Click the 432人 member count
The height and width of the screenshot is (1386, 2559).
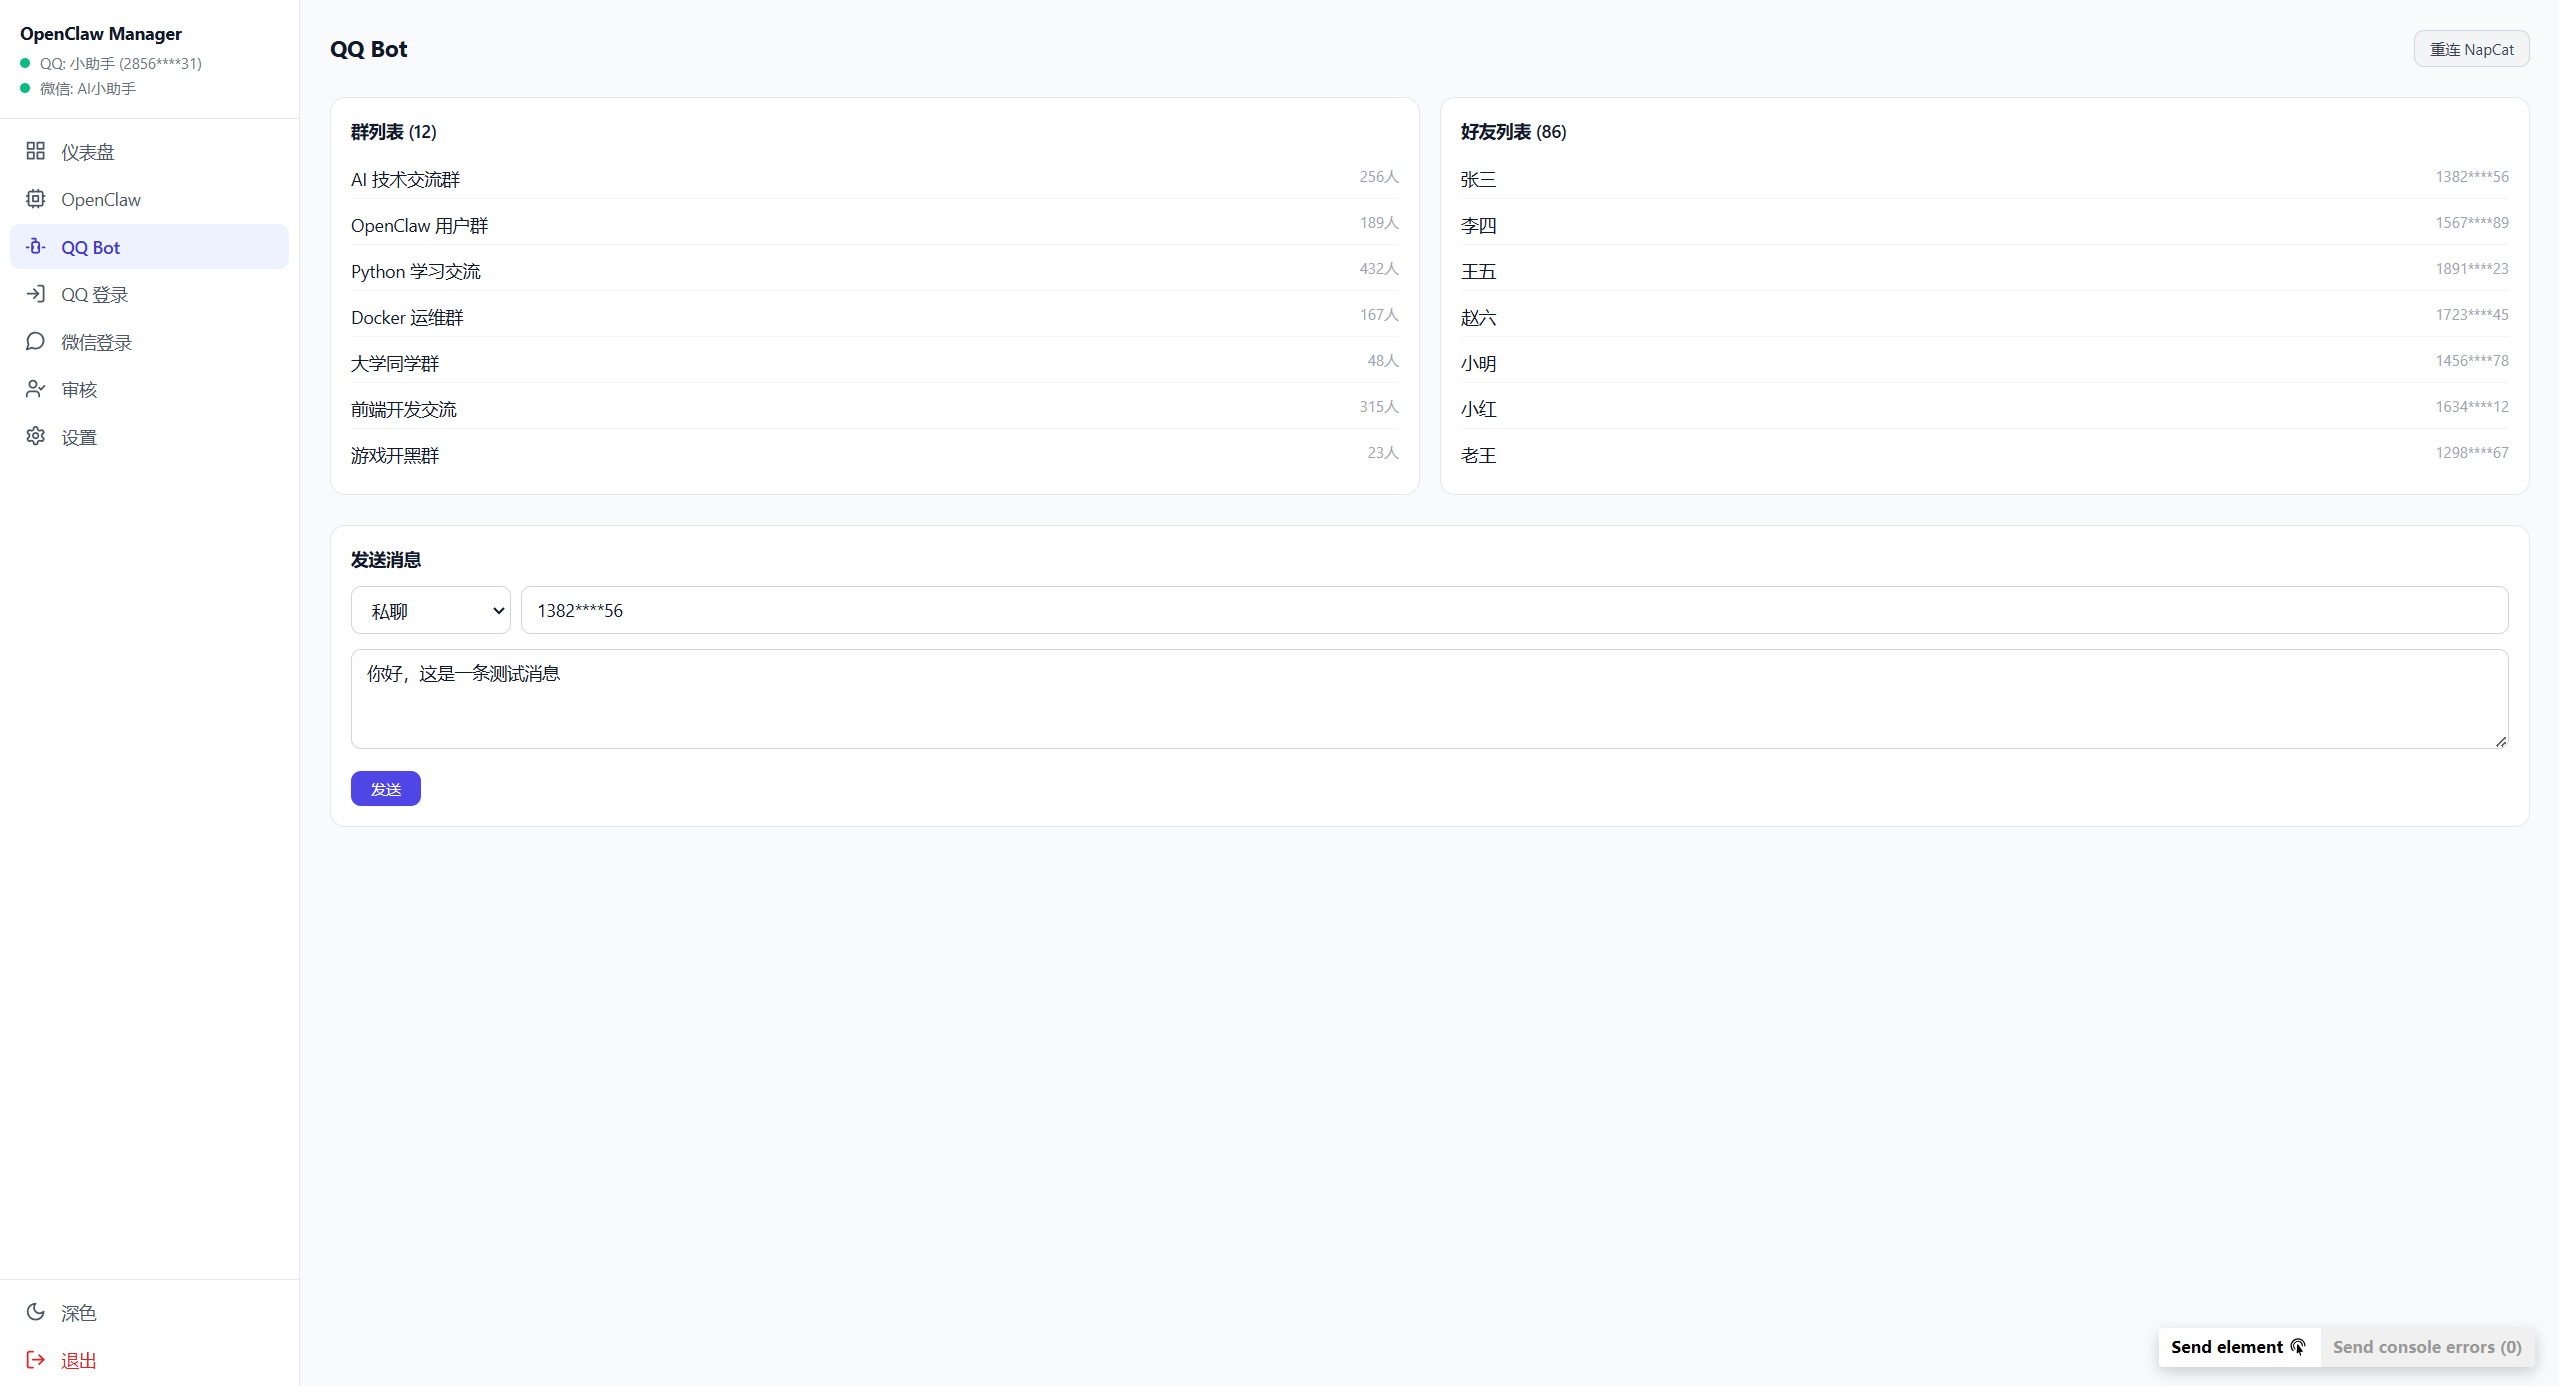point(1378,269)
